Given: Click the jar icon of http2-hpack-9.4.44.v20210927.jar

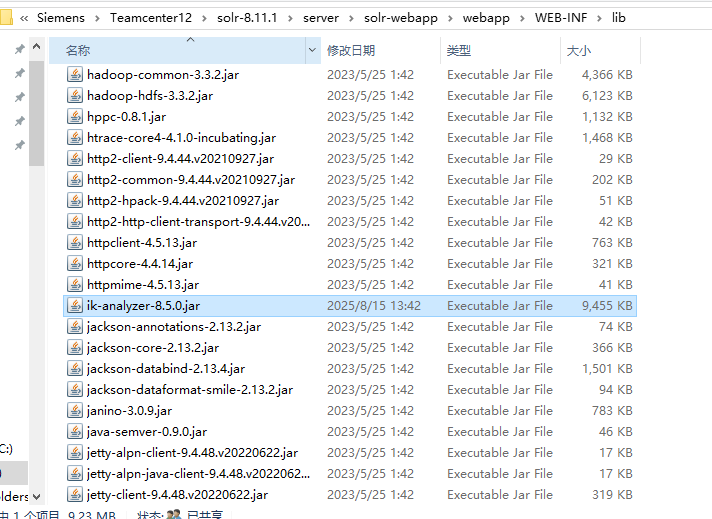Looking at the screenshot, I should 75,201.
